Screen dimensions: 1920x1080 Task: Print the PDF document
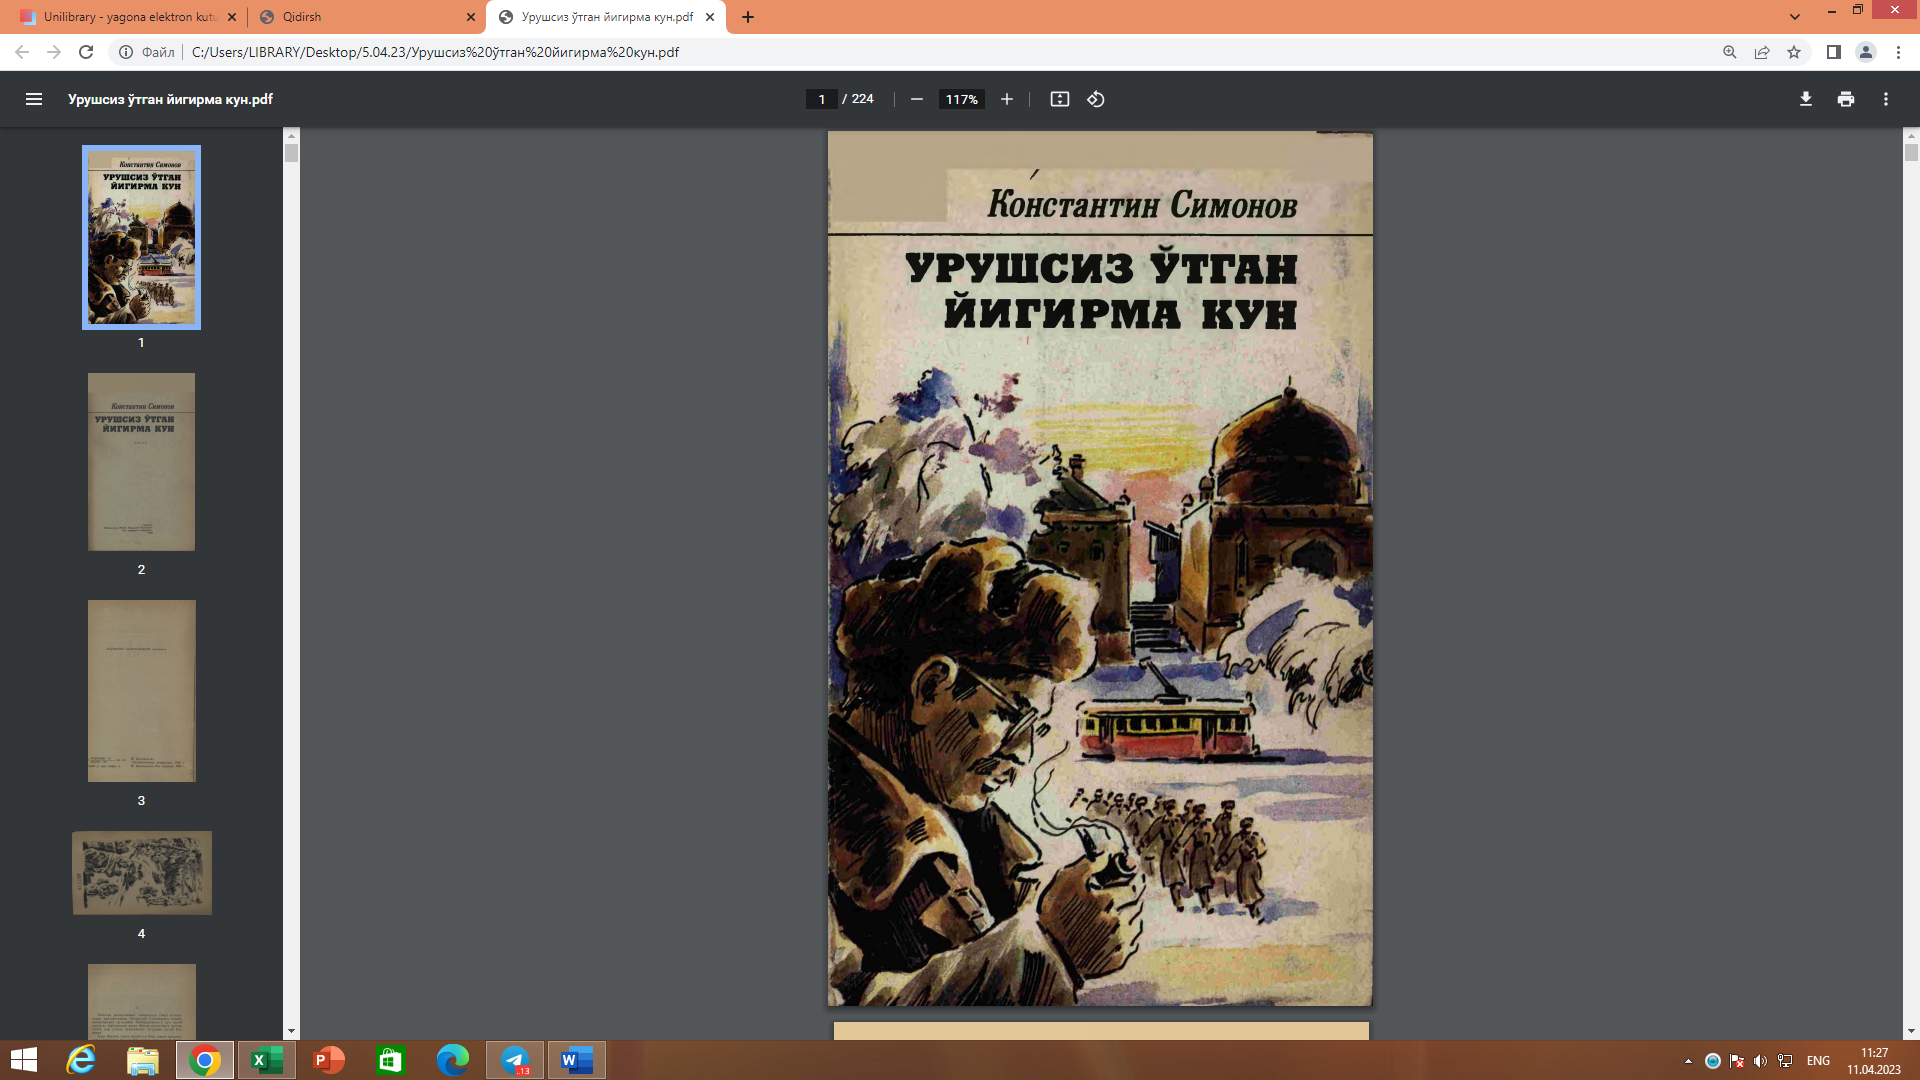tap(1846, 99)
